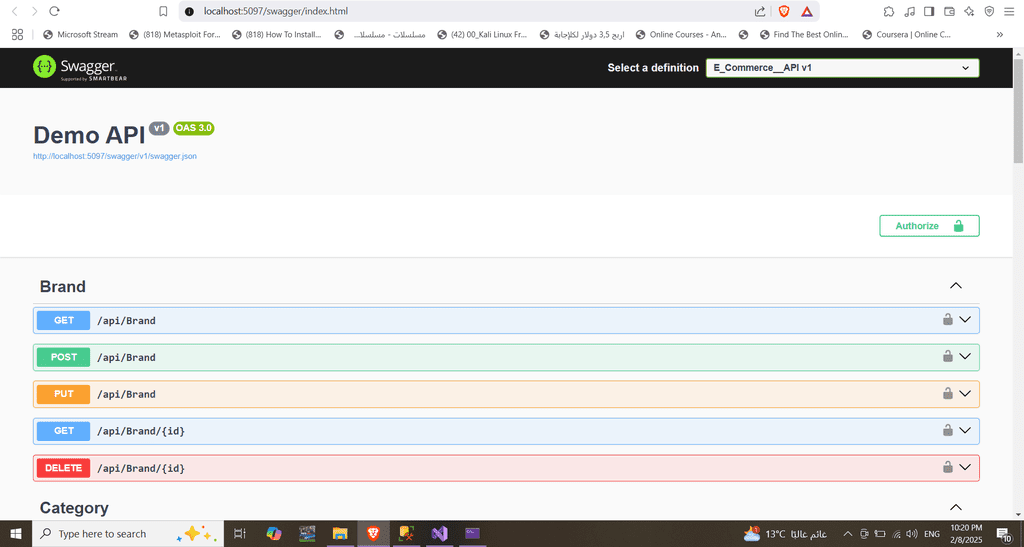Viewport: 1024px width, 547px height.
Task: Open 00_Kali Linux Fr... bookmark
Action: point(482,35)
